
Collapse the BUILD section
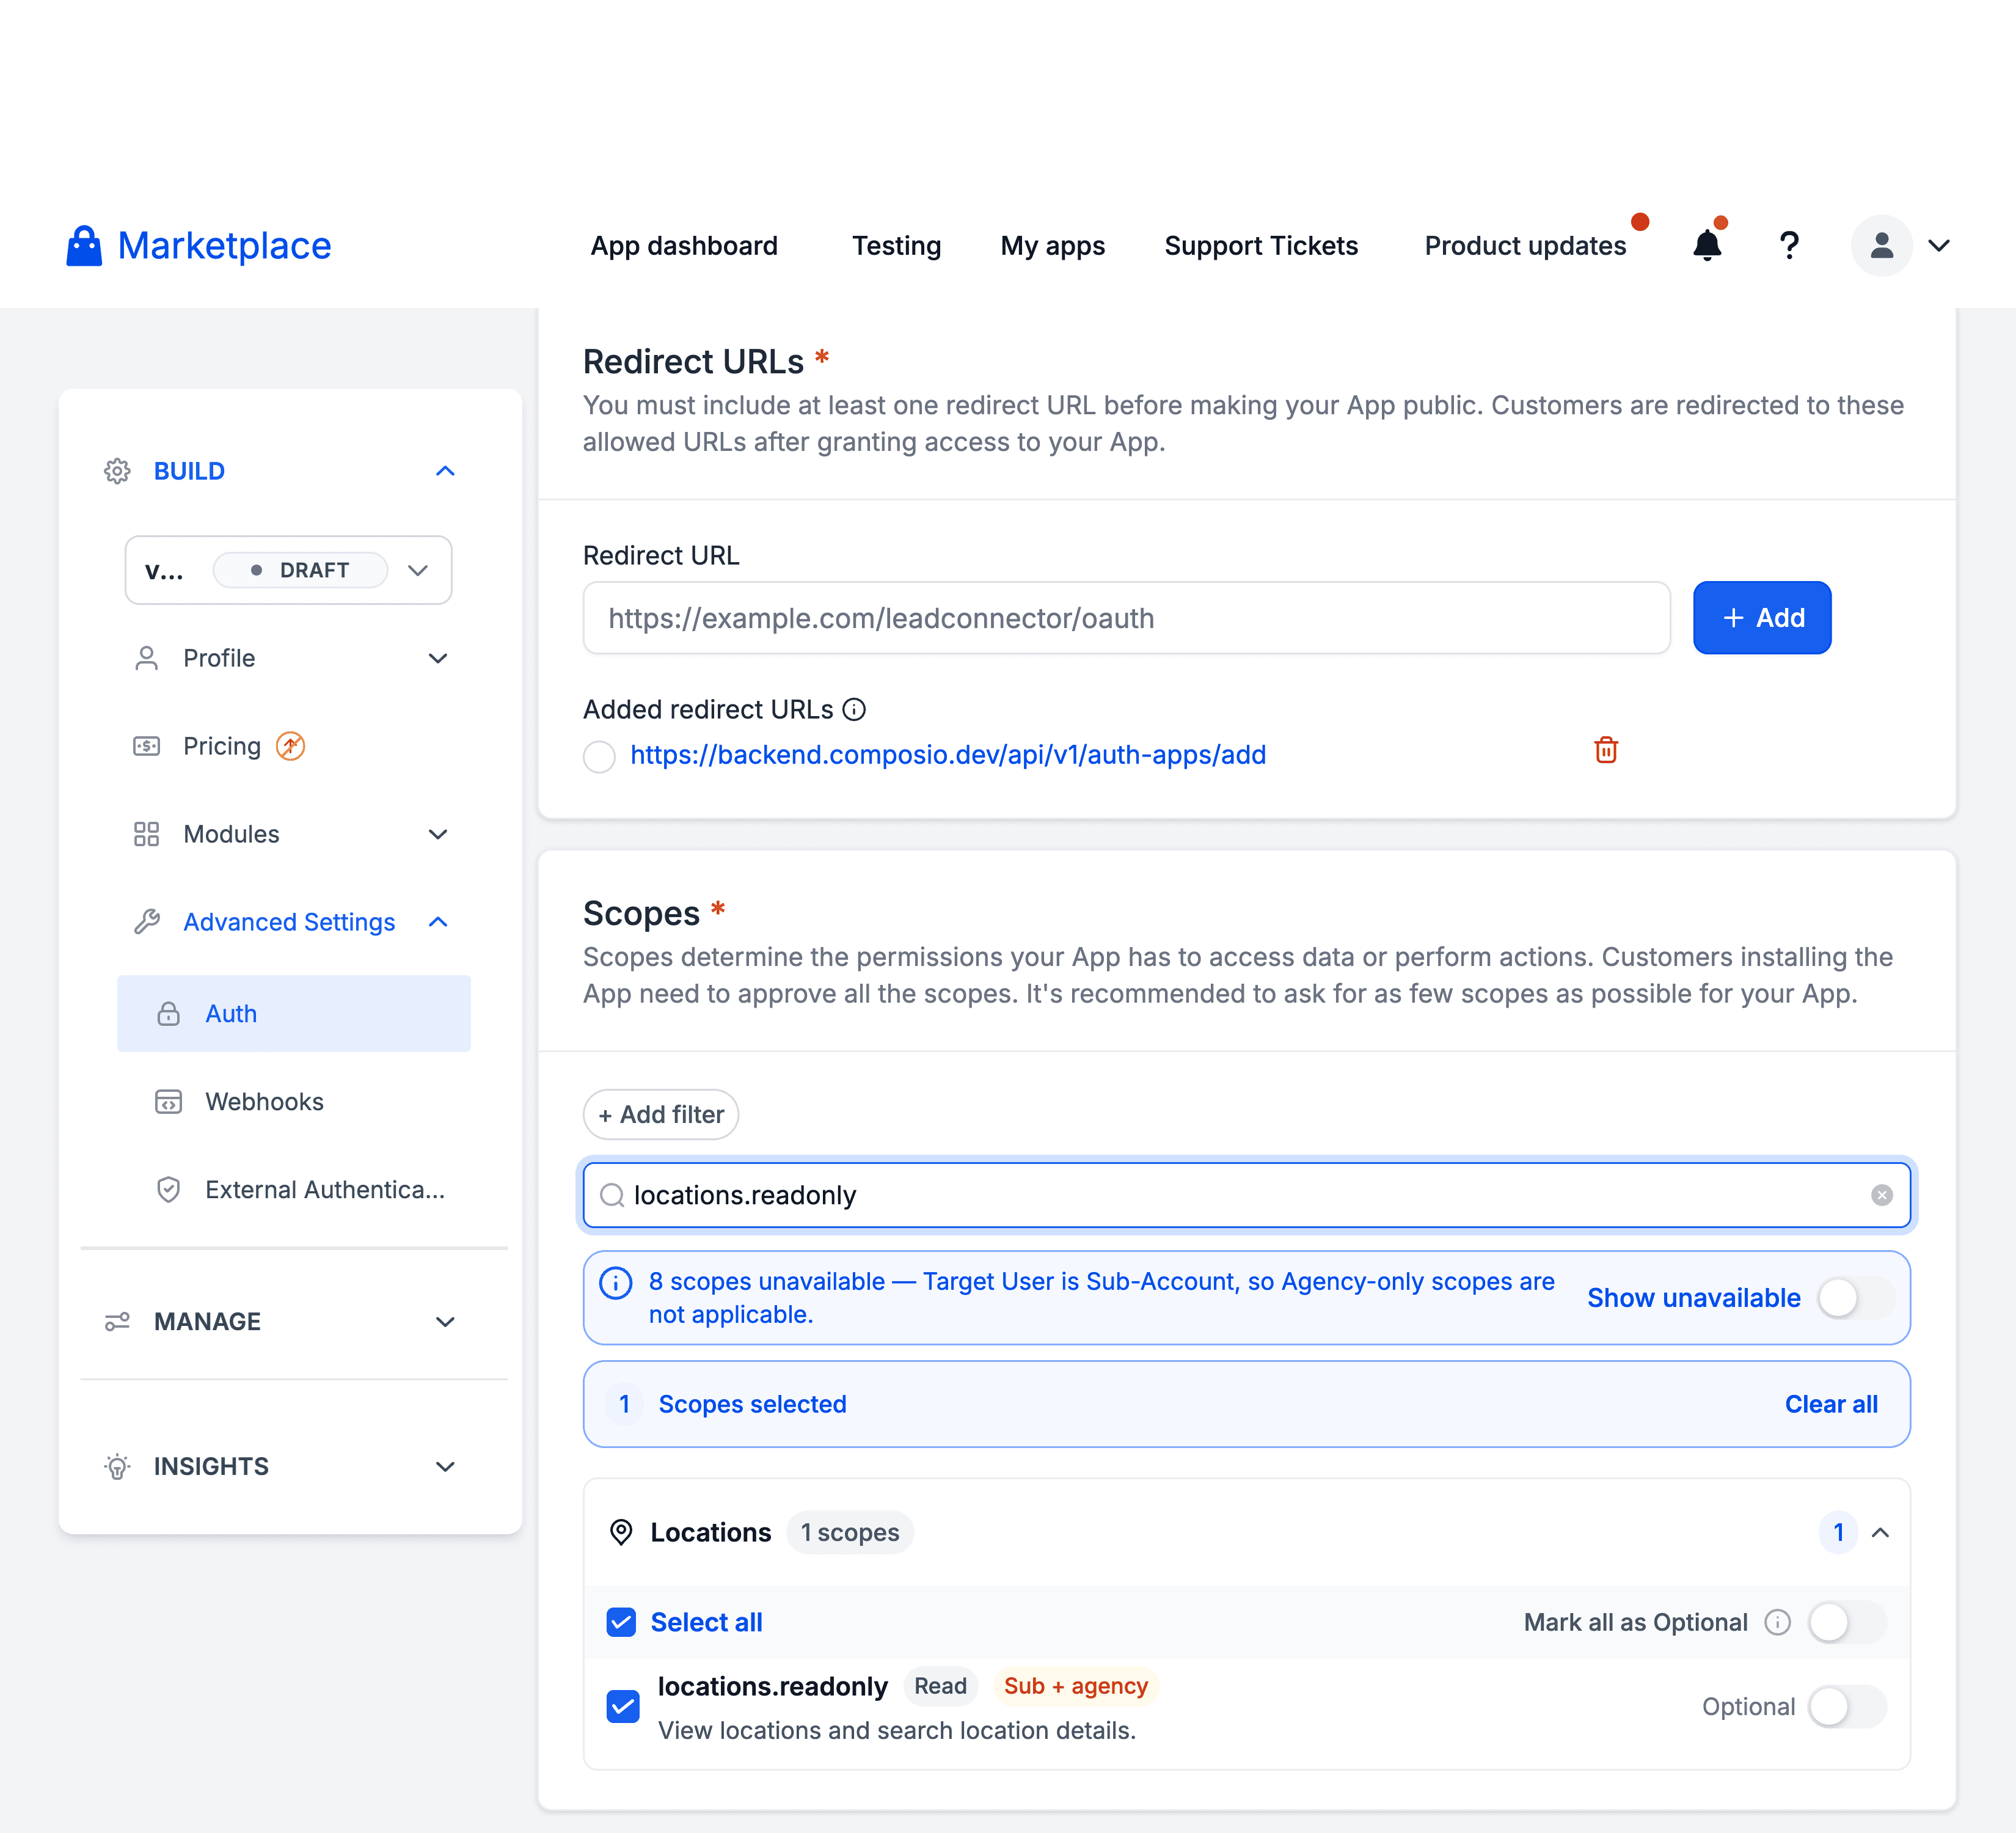(x=445, y=471)
